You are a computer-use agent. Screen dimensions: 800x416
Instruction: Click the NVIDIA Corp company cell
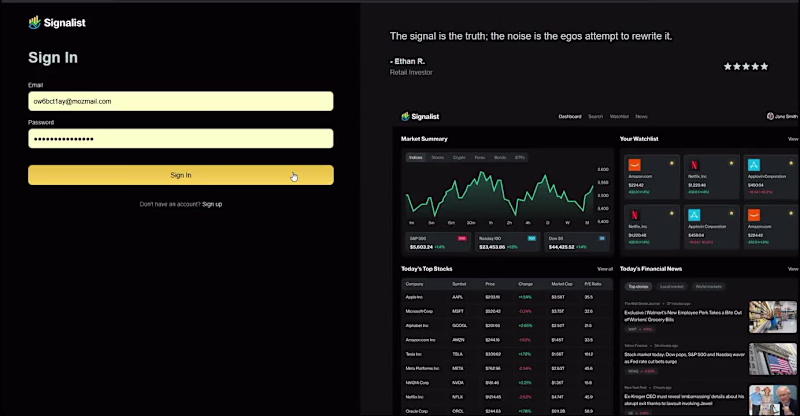[417, 383]
